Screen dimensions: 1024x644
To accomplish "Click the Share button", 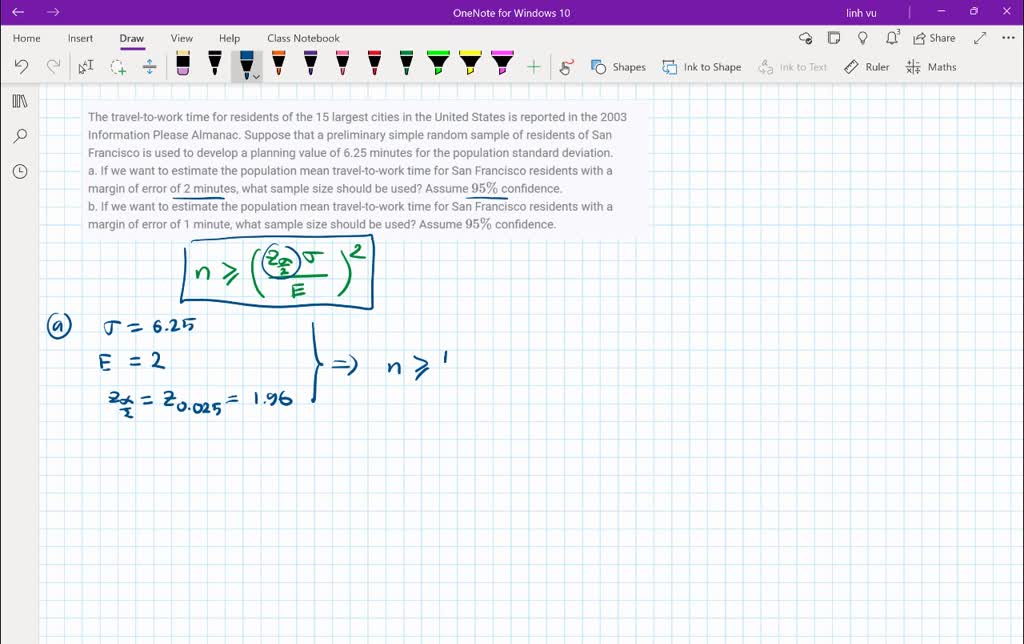I will click(934, 38).
